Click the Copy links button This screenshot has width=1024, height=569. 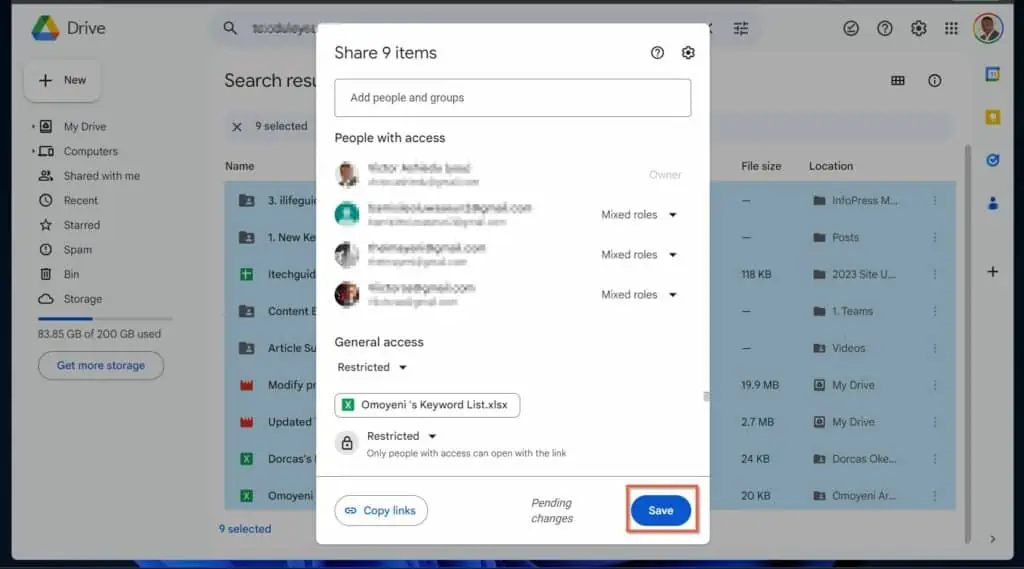[381, 510]
